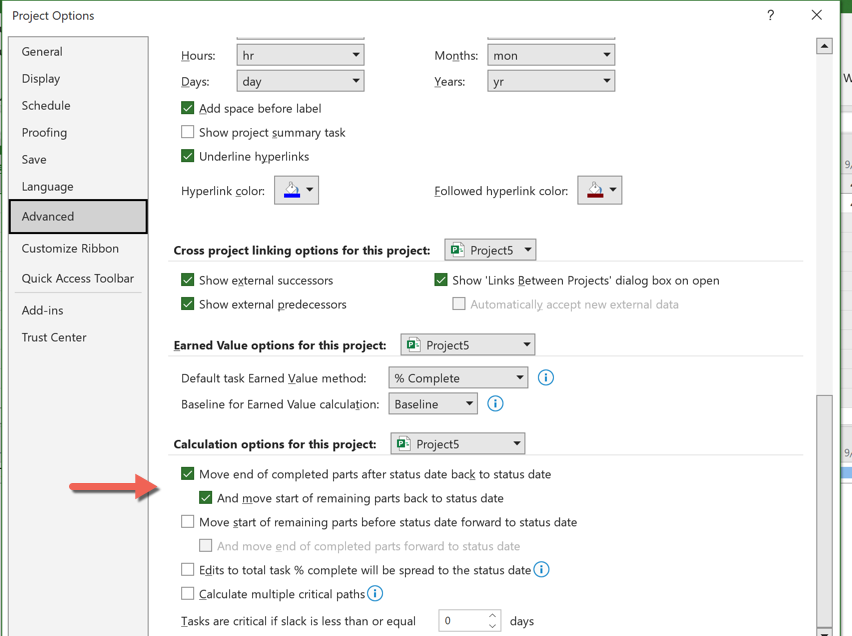Click the critical slack days input field
Image resolution: width=852 pixels, height=636 pixels.
(463, 620)
